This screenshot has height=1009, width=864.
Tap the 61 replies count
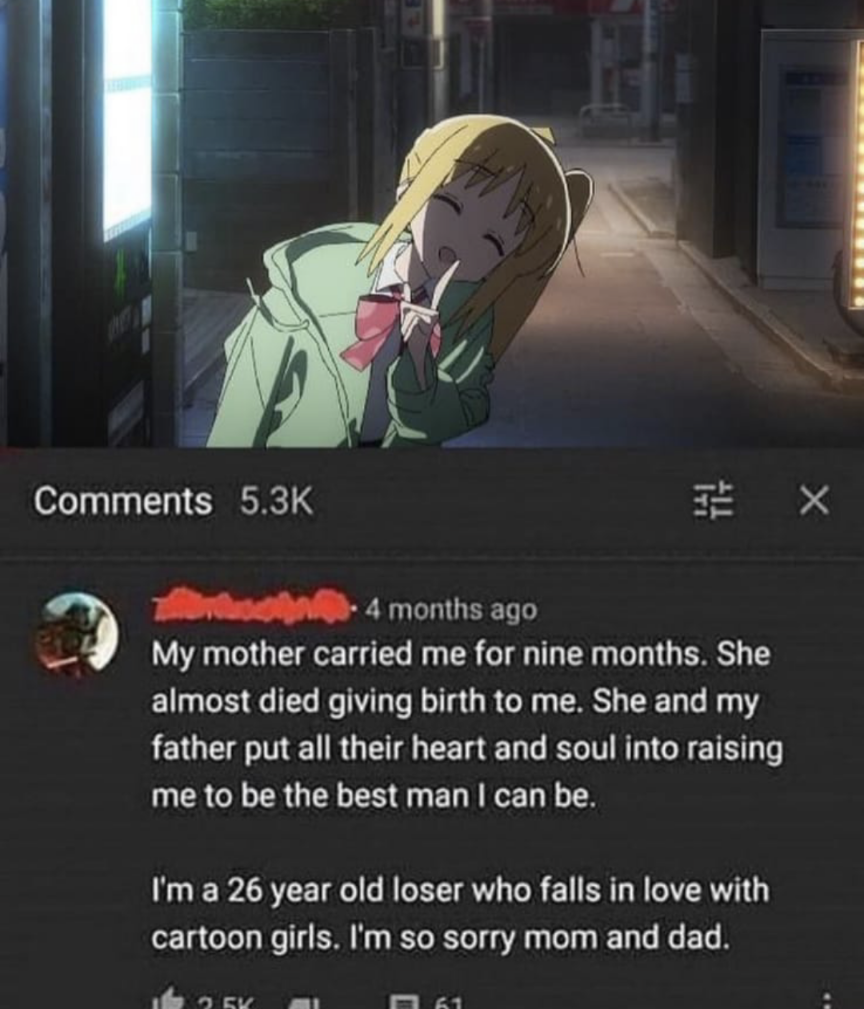448,1003
